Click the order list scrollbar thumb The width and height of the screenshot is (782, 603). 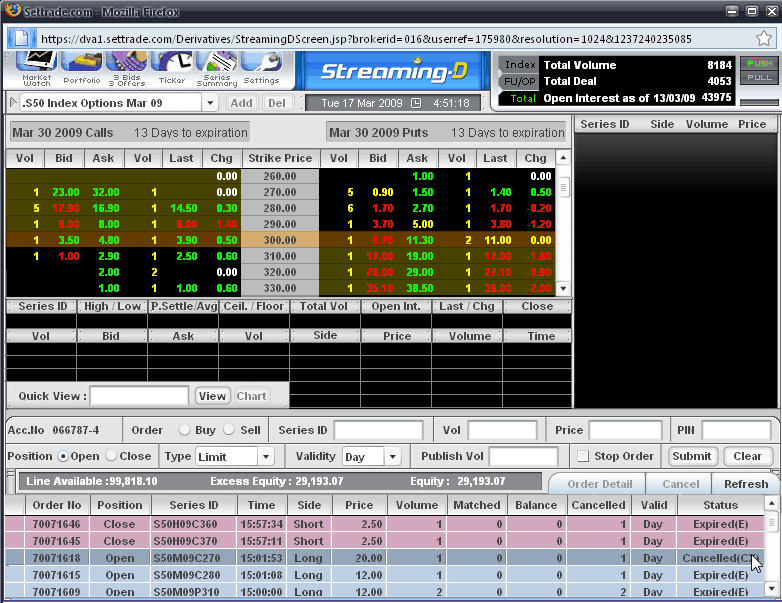pos(771,522)
